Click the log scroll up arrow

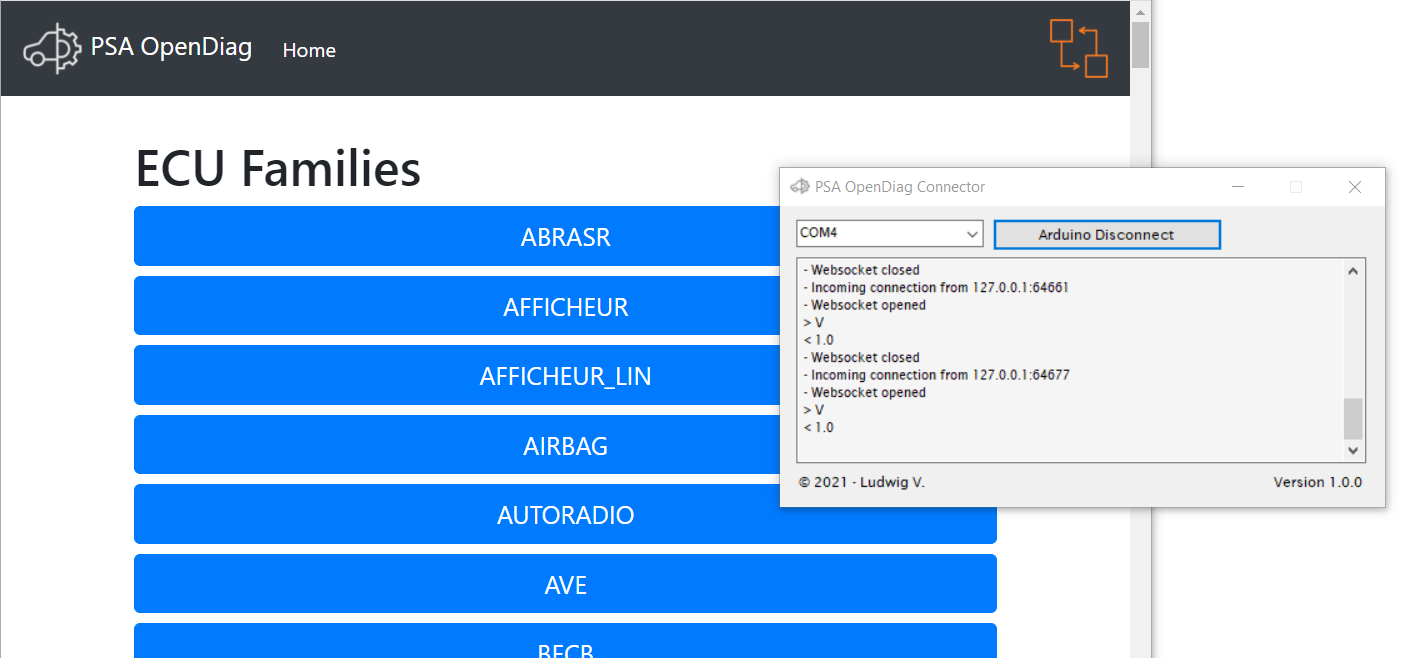pyautogui.click(x=1353, y=271)
